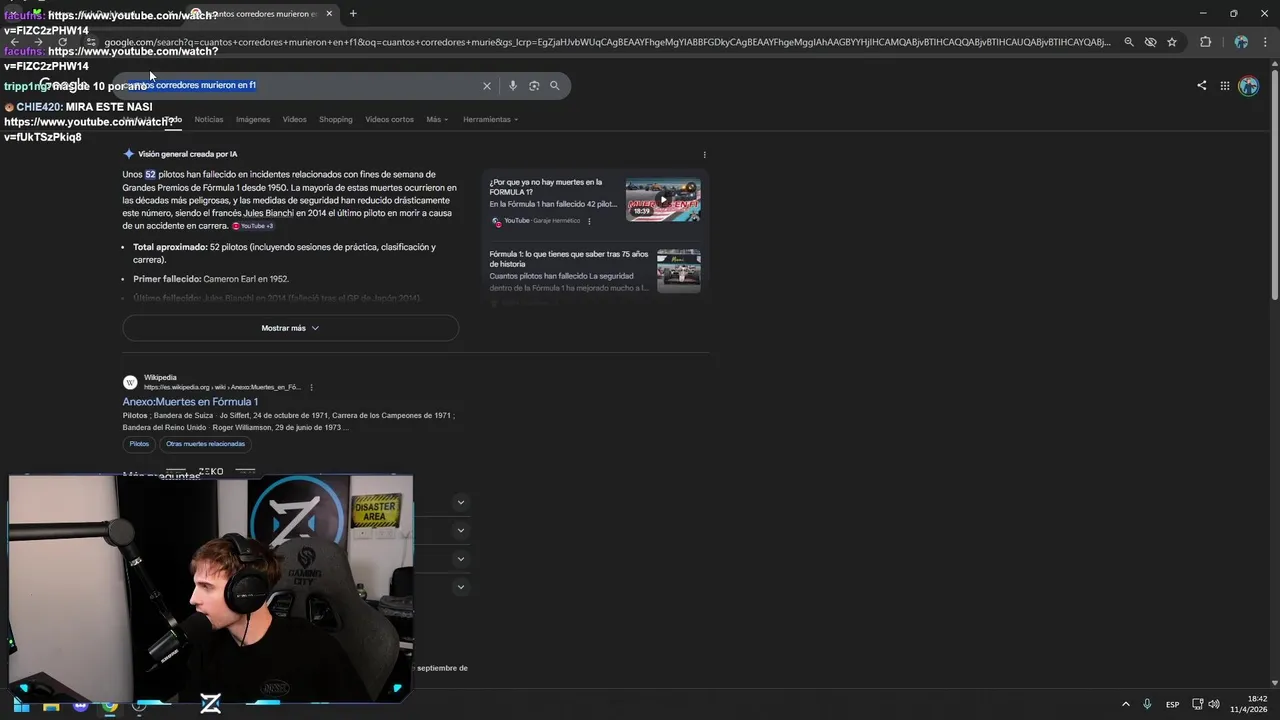Open YouTube video card three-dot menu
This screenshot has height=720, width=1280.
589,221
